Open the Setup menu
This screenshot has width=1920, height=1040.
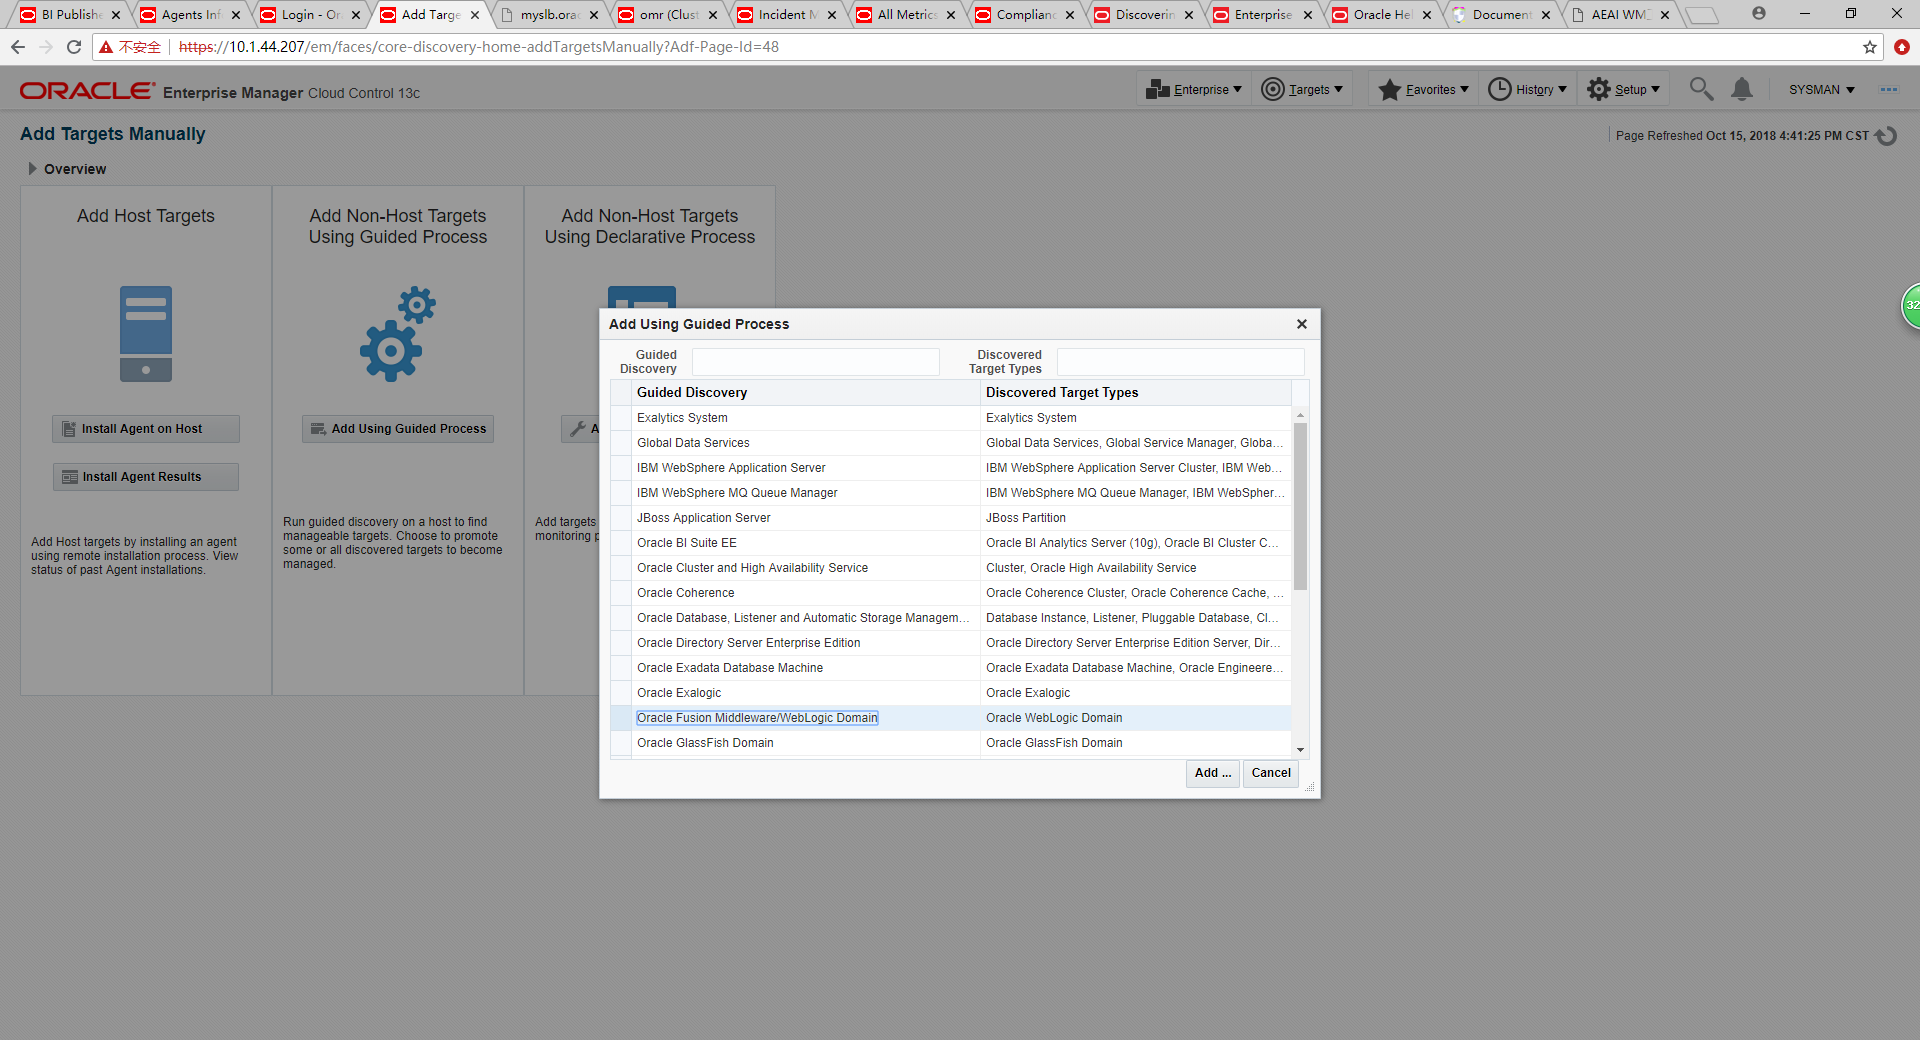click(1624, 90)
